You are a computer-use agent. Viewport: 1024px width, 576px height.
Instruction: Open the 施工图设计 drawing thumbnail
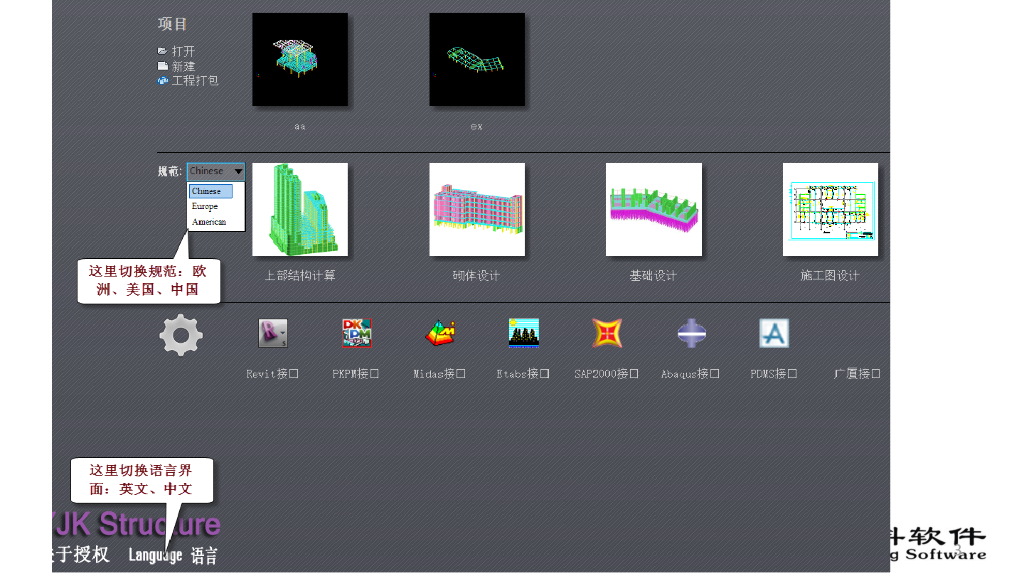830,209
